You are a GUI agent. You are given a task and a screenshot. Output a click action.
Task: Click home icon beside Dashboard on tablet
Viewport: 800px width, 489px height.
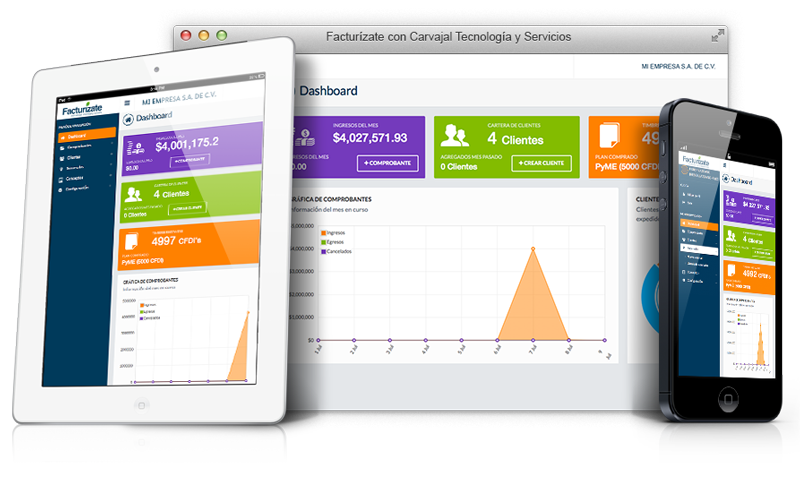[x=128, y=119]
